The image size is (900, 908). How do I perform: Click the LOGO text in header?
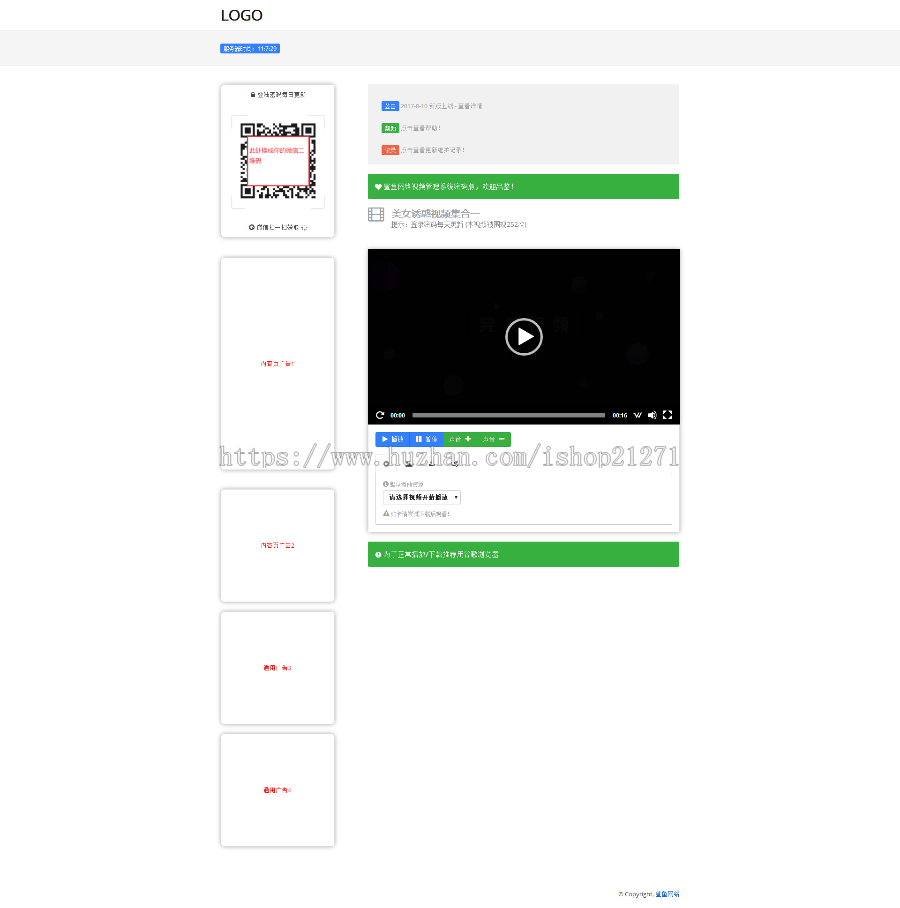click(242, 16)
